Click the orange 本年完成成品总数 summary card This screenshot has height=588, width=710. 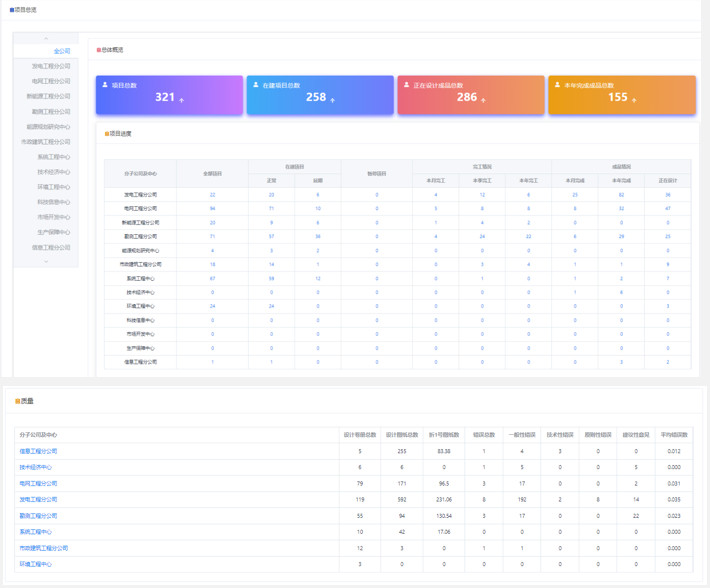(x=621, y=95)
